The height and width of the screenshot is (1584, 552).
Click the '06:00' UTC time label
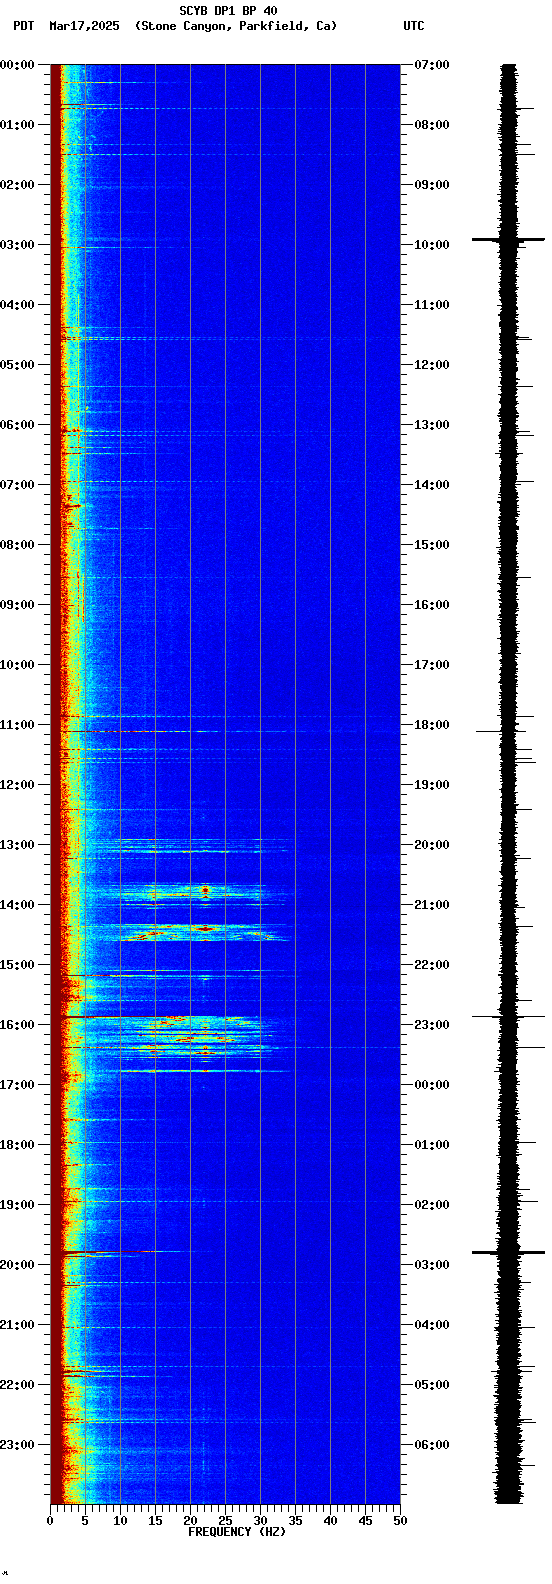(432, 1445)
